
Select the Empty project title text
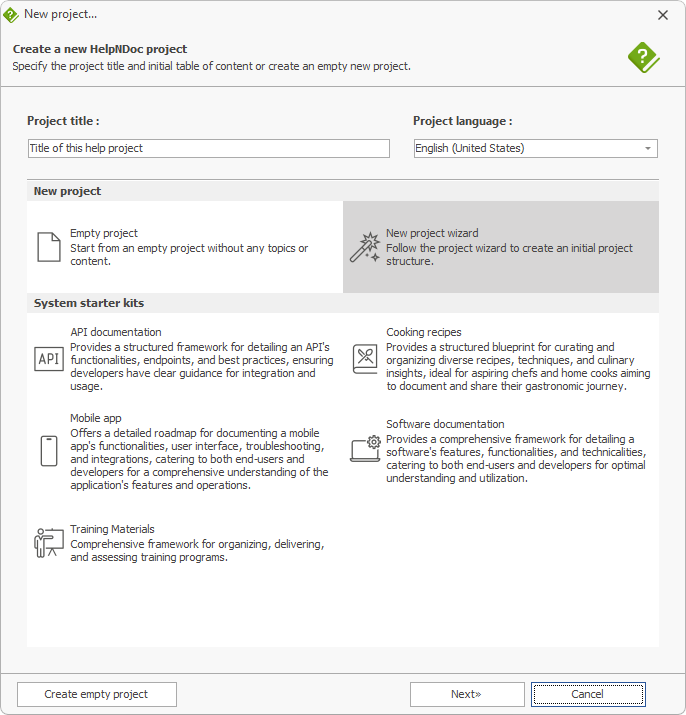pos(104,233)
